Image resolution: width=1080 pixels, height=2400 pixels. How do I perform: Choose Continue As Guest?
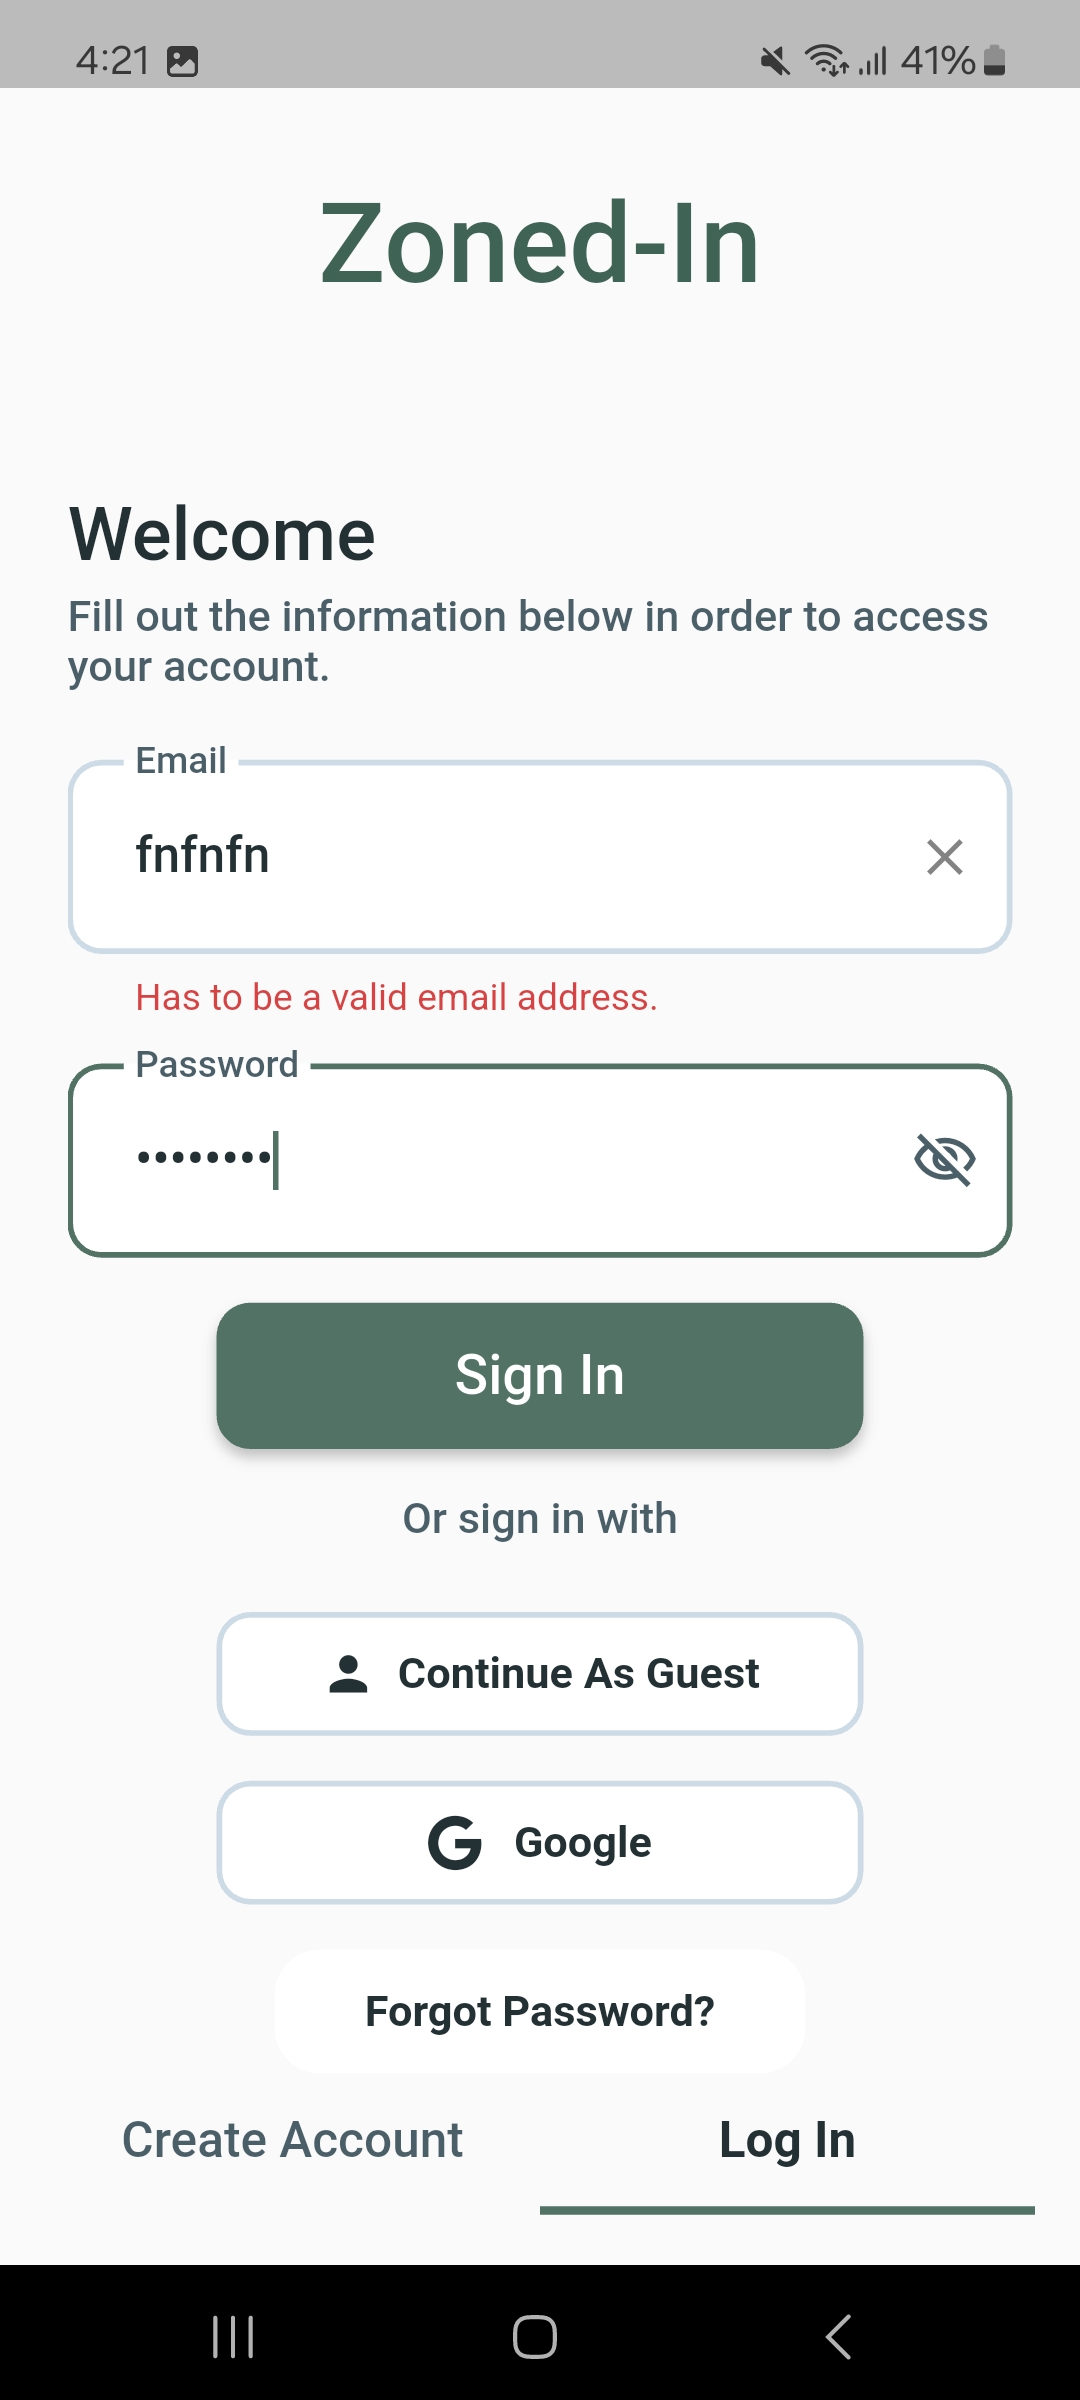point(540,1674)
